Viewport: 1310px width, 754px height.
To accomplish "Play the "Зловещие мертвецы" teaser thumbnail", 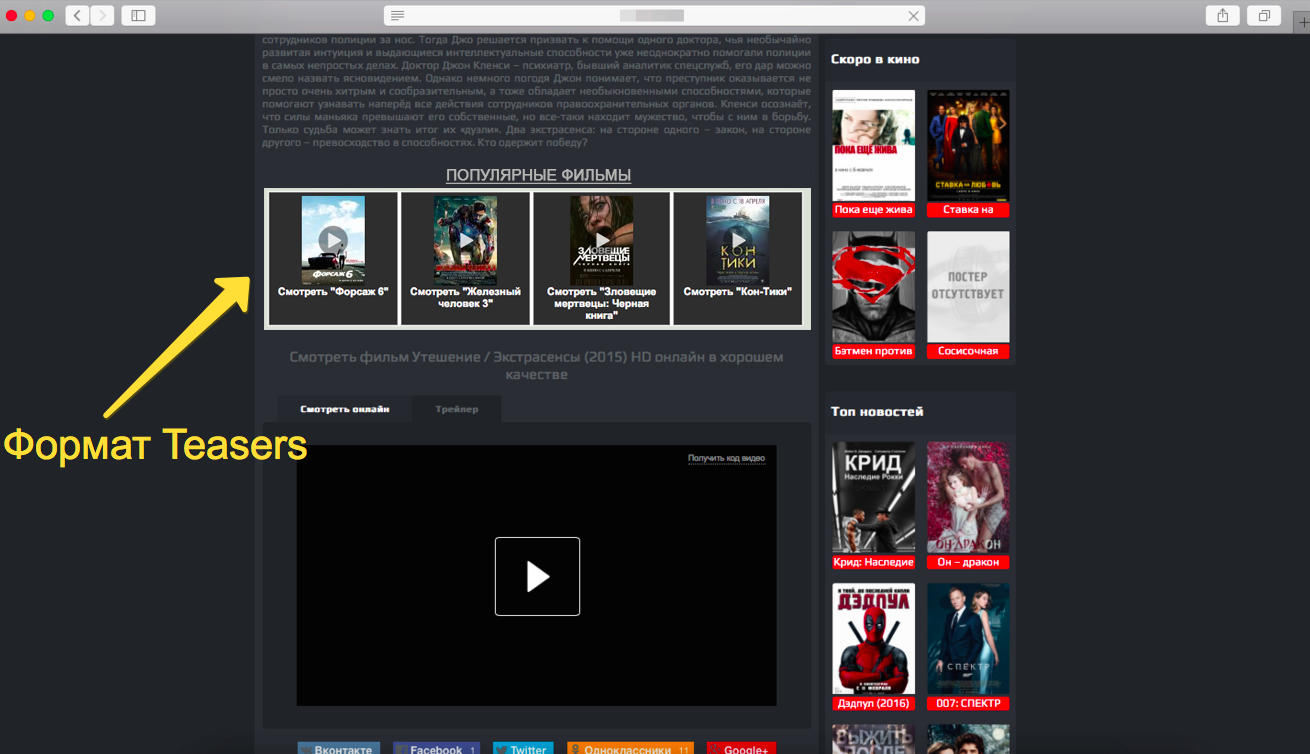I will [x=602, y=240].
